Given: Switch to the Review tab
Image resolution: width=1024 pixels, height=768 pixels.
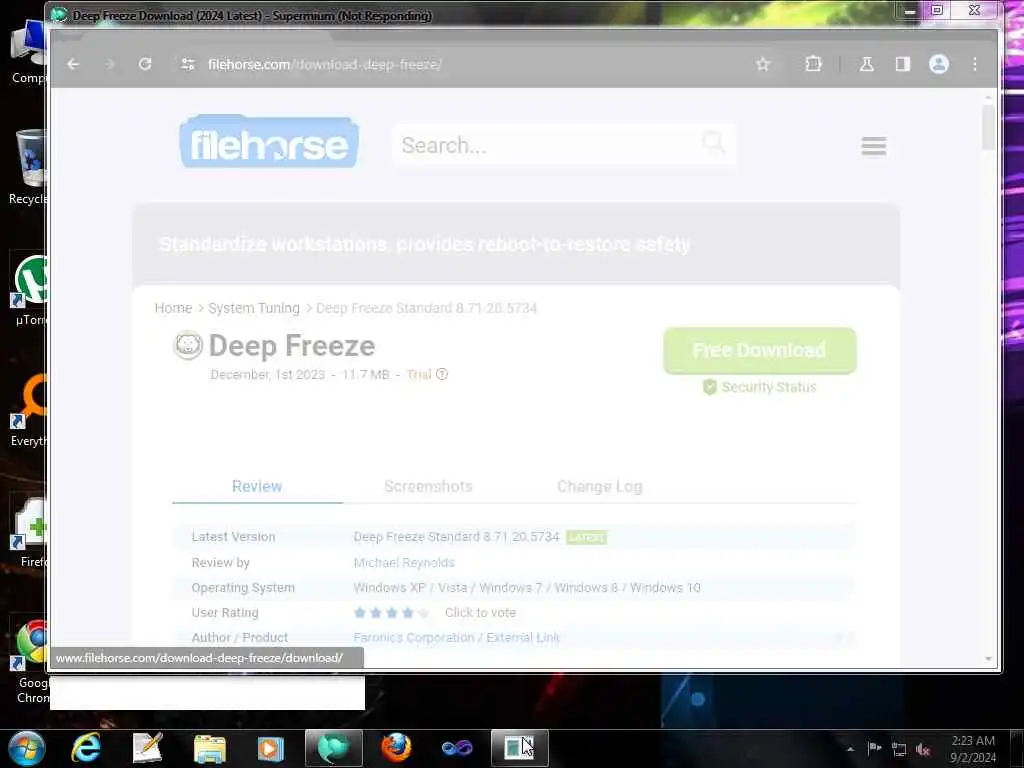Looking at the screenshot, I should tap(257, 486).
